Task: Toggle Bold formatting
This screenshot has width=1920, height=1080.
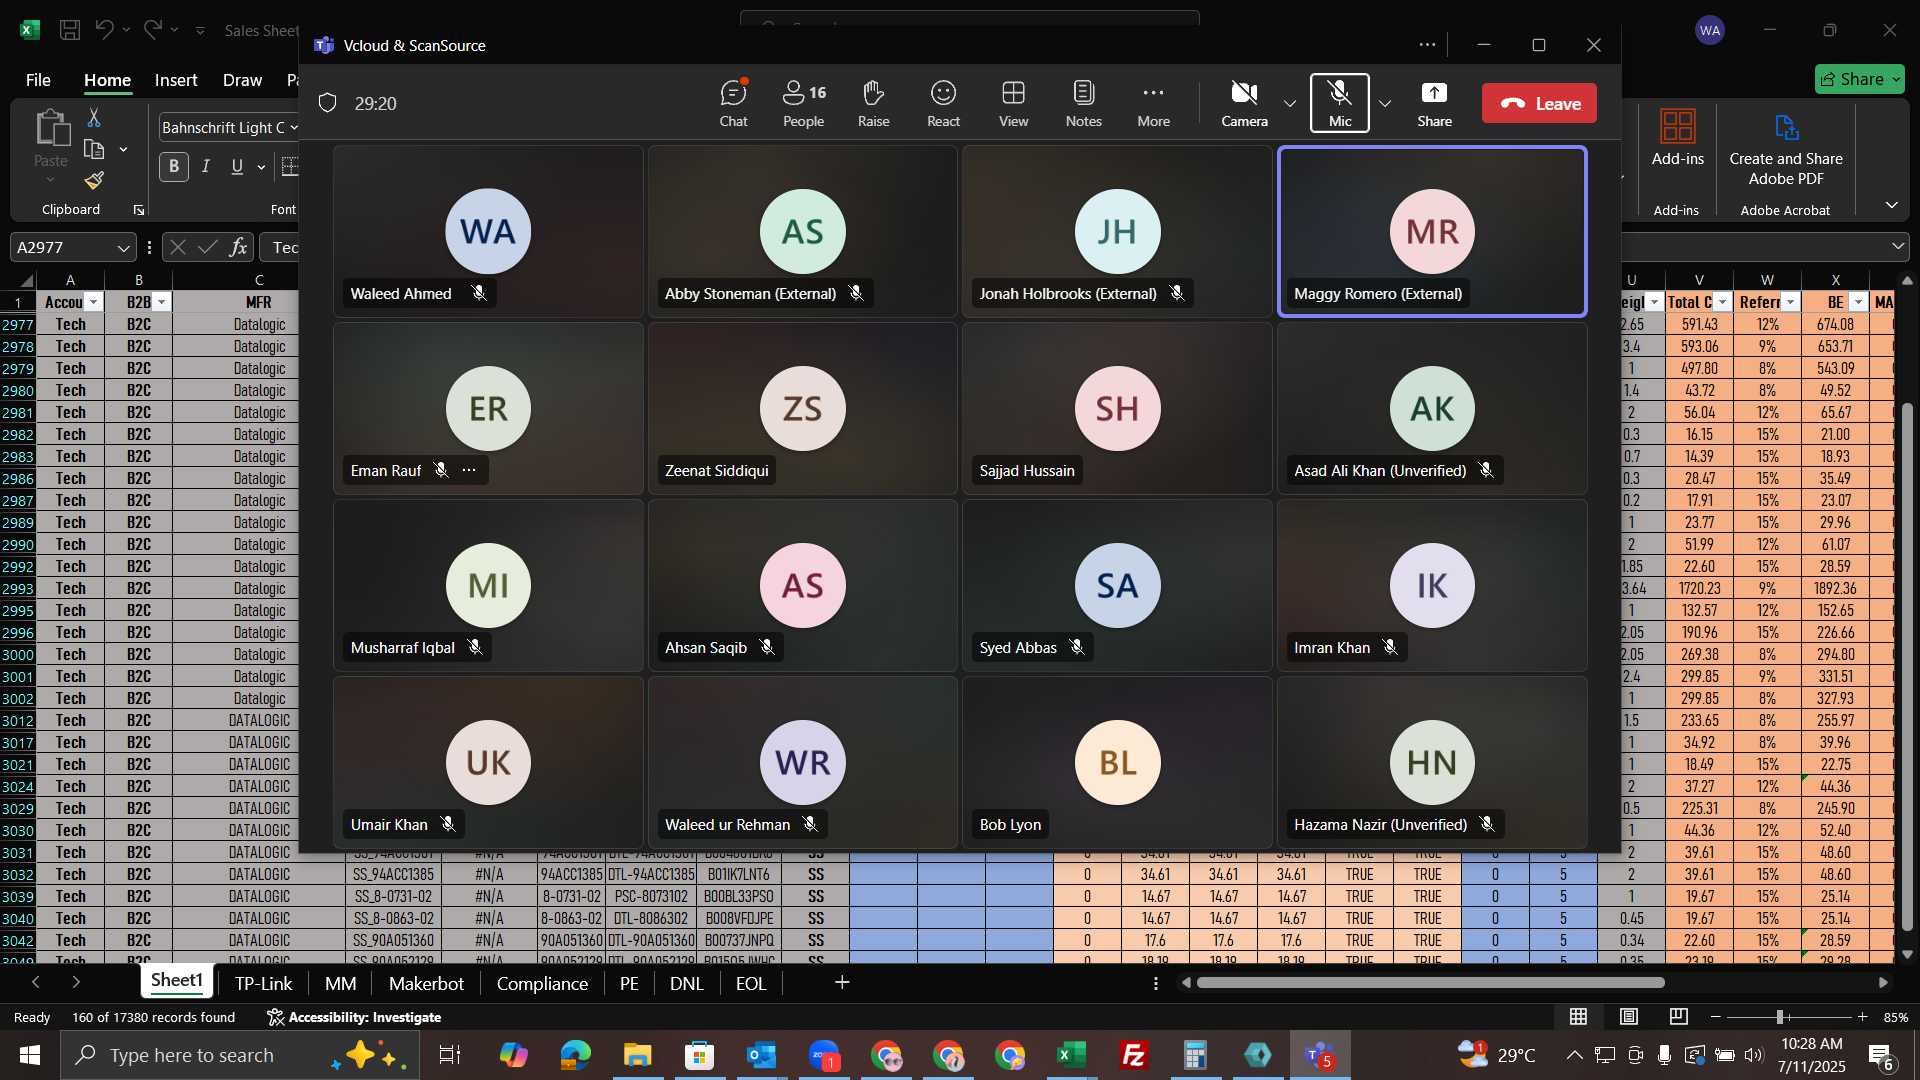Action: (174, 167)
